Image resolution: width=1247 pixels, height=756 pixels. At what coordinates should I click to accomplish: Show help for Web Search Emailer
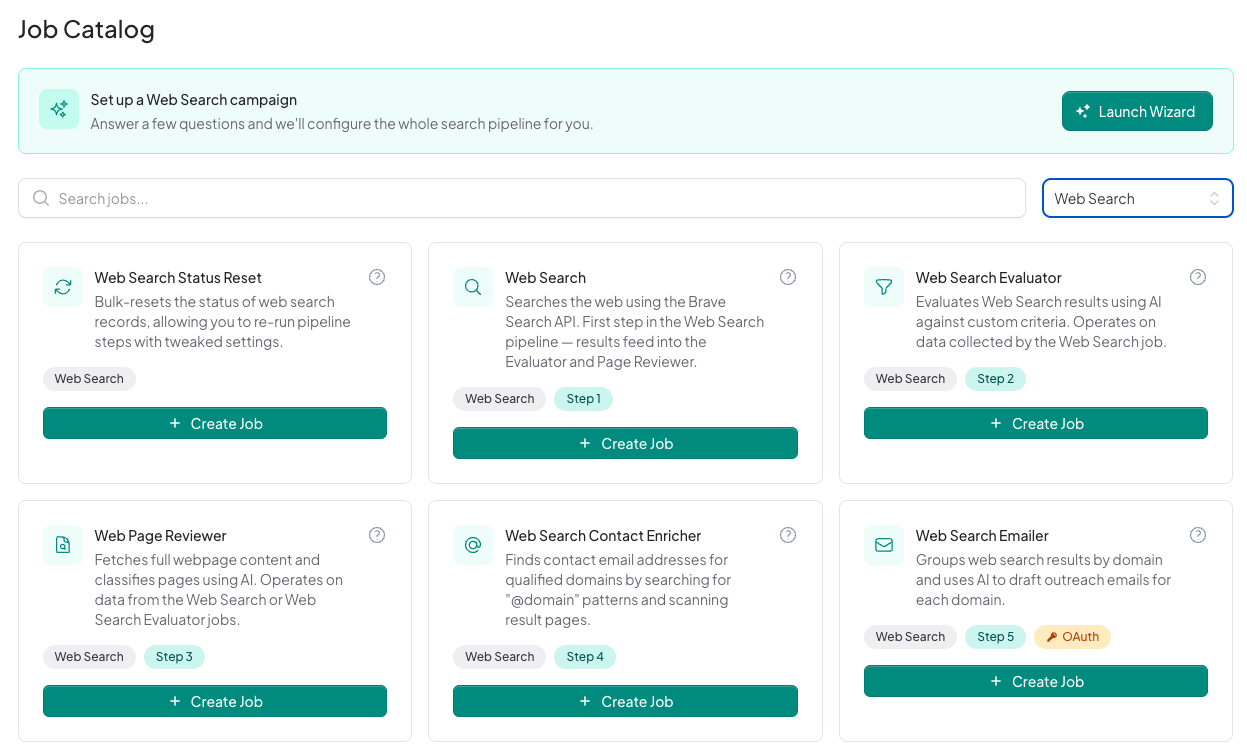coord(1198,535)
